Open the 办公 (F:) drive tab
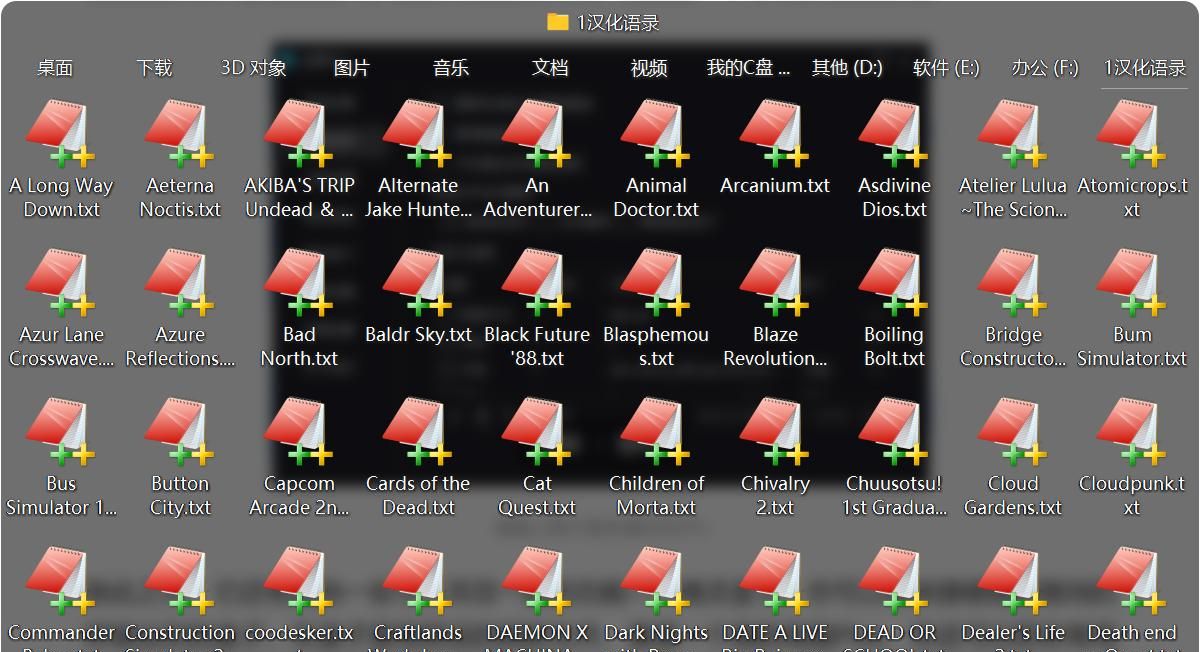 tap(1045, 68)
